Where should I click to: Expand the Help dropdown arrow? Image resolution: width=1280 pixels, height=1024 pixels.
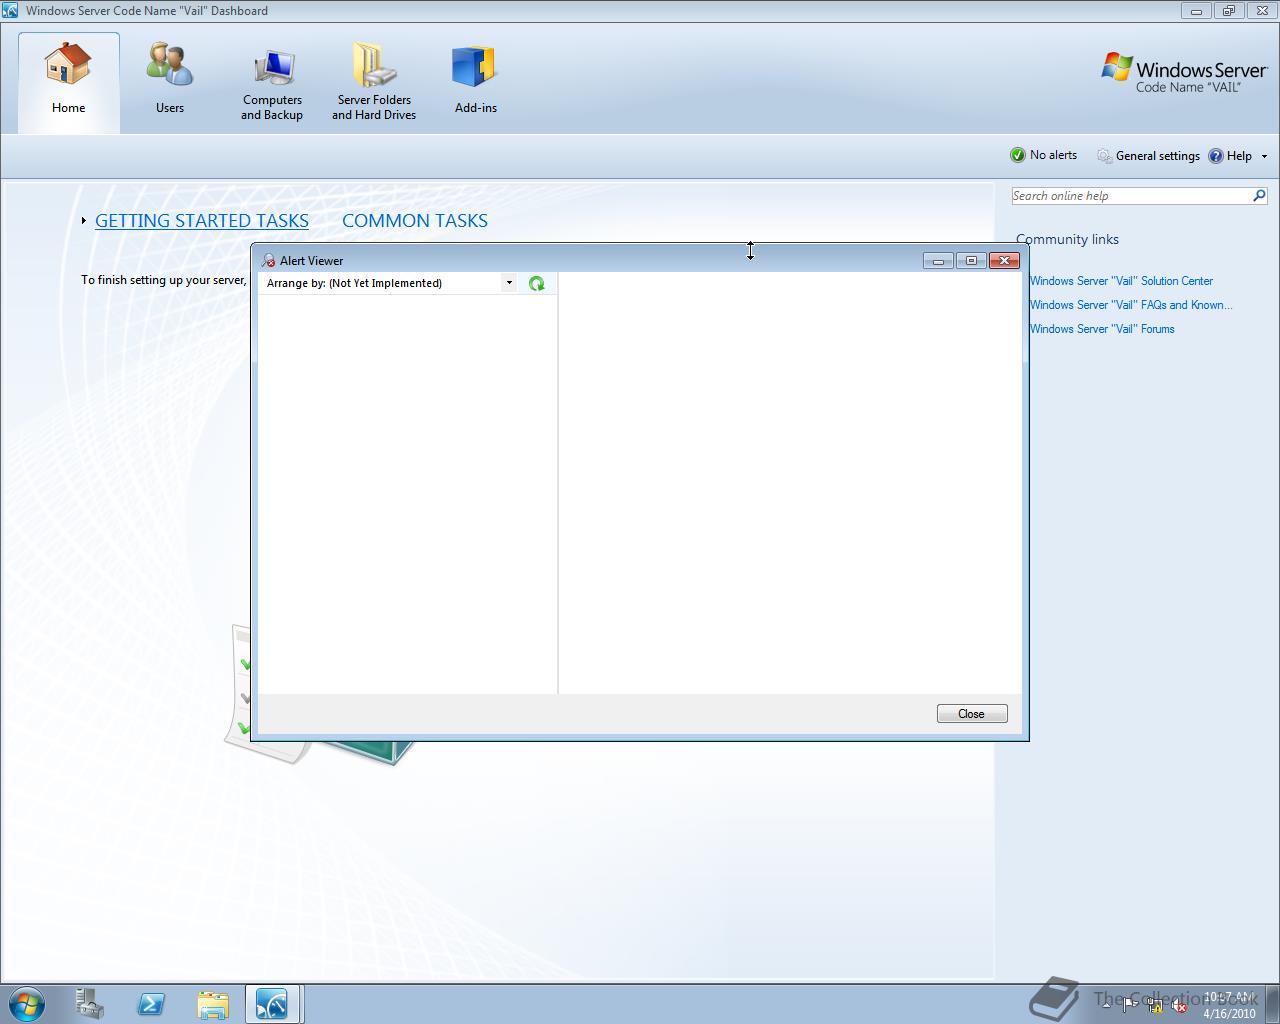[x=1264, y=156]
